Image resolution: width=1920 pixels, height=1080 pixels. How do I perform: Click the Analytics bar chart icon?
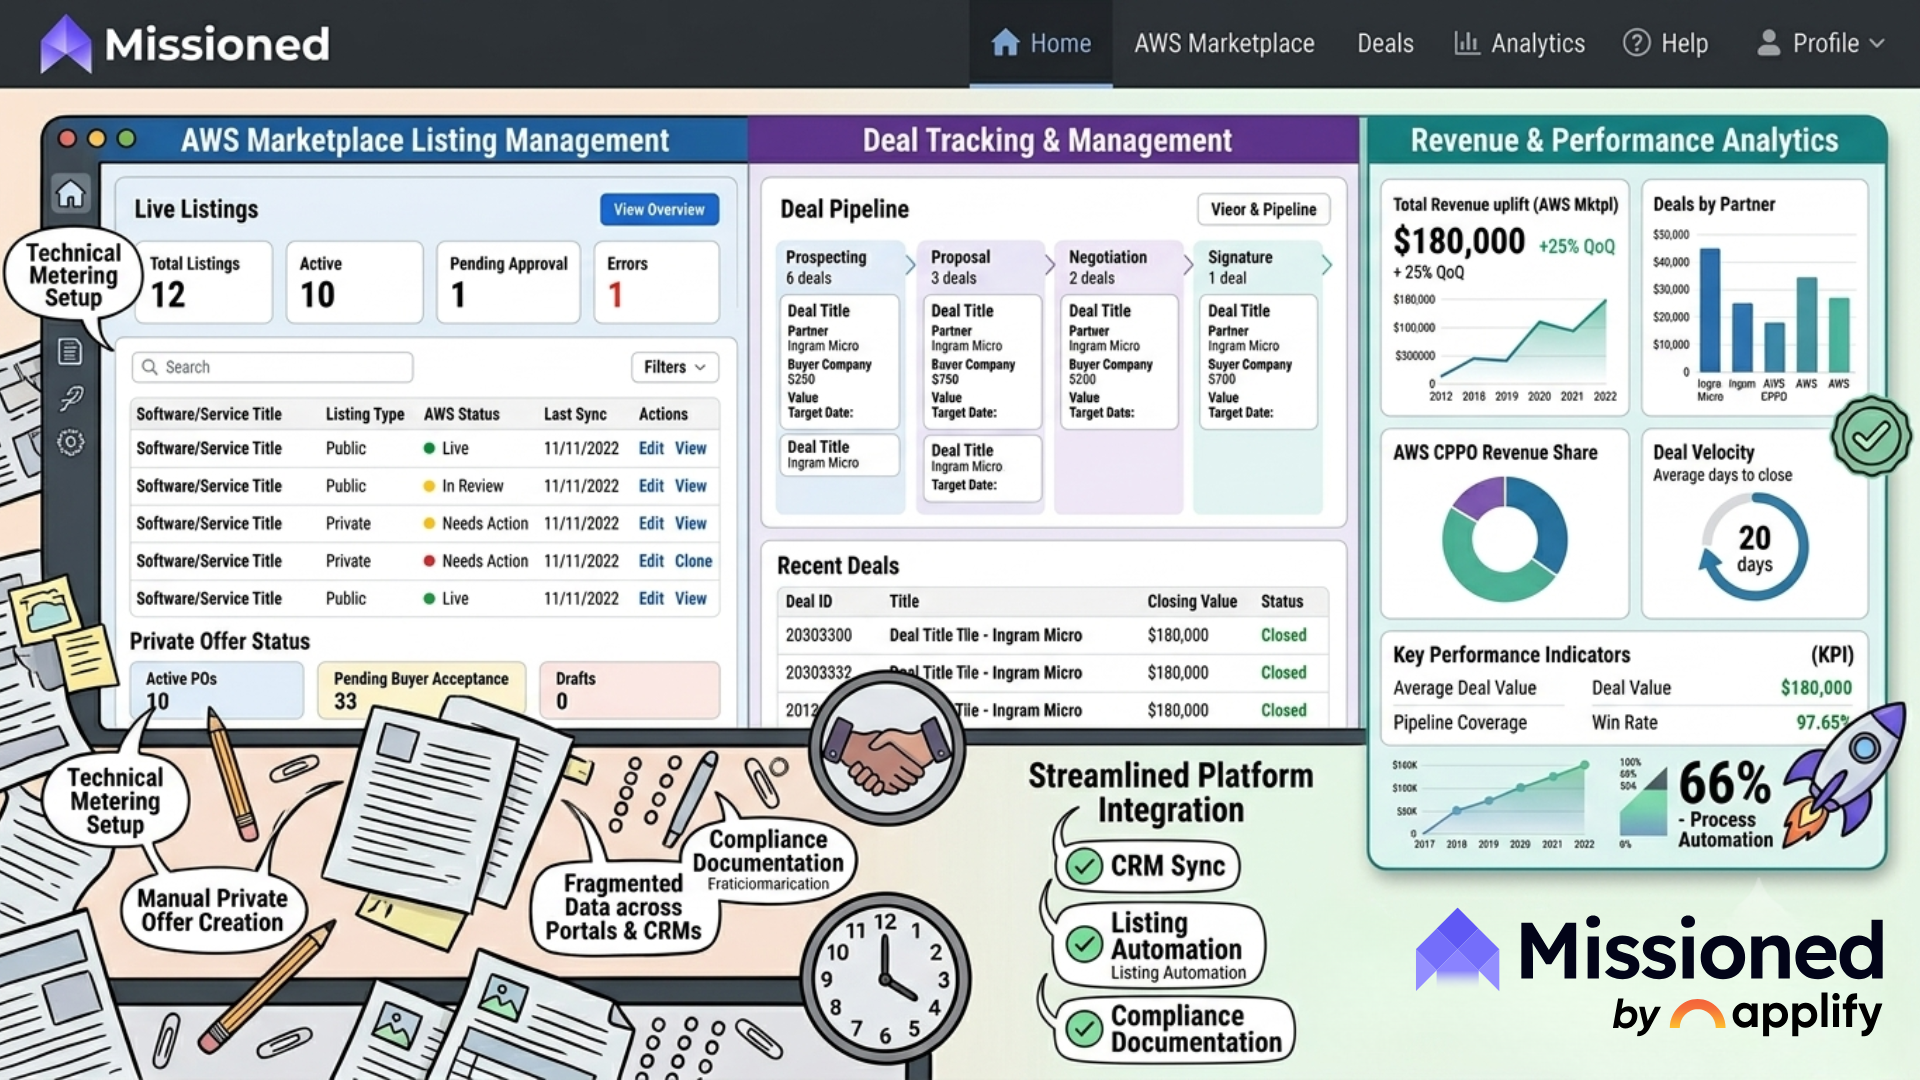pos(1466,43)
